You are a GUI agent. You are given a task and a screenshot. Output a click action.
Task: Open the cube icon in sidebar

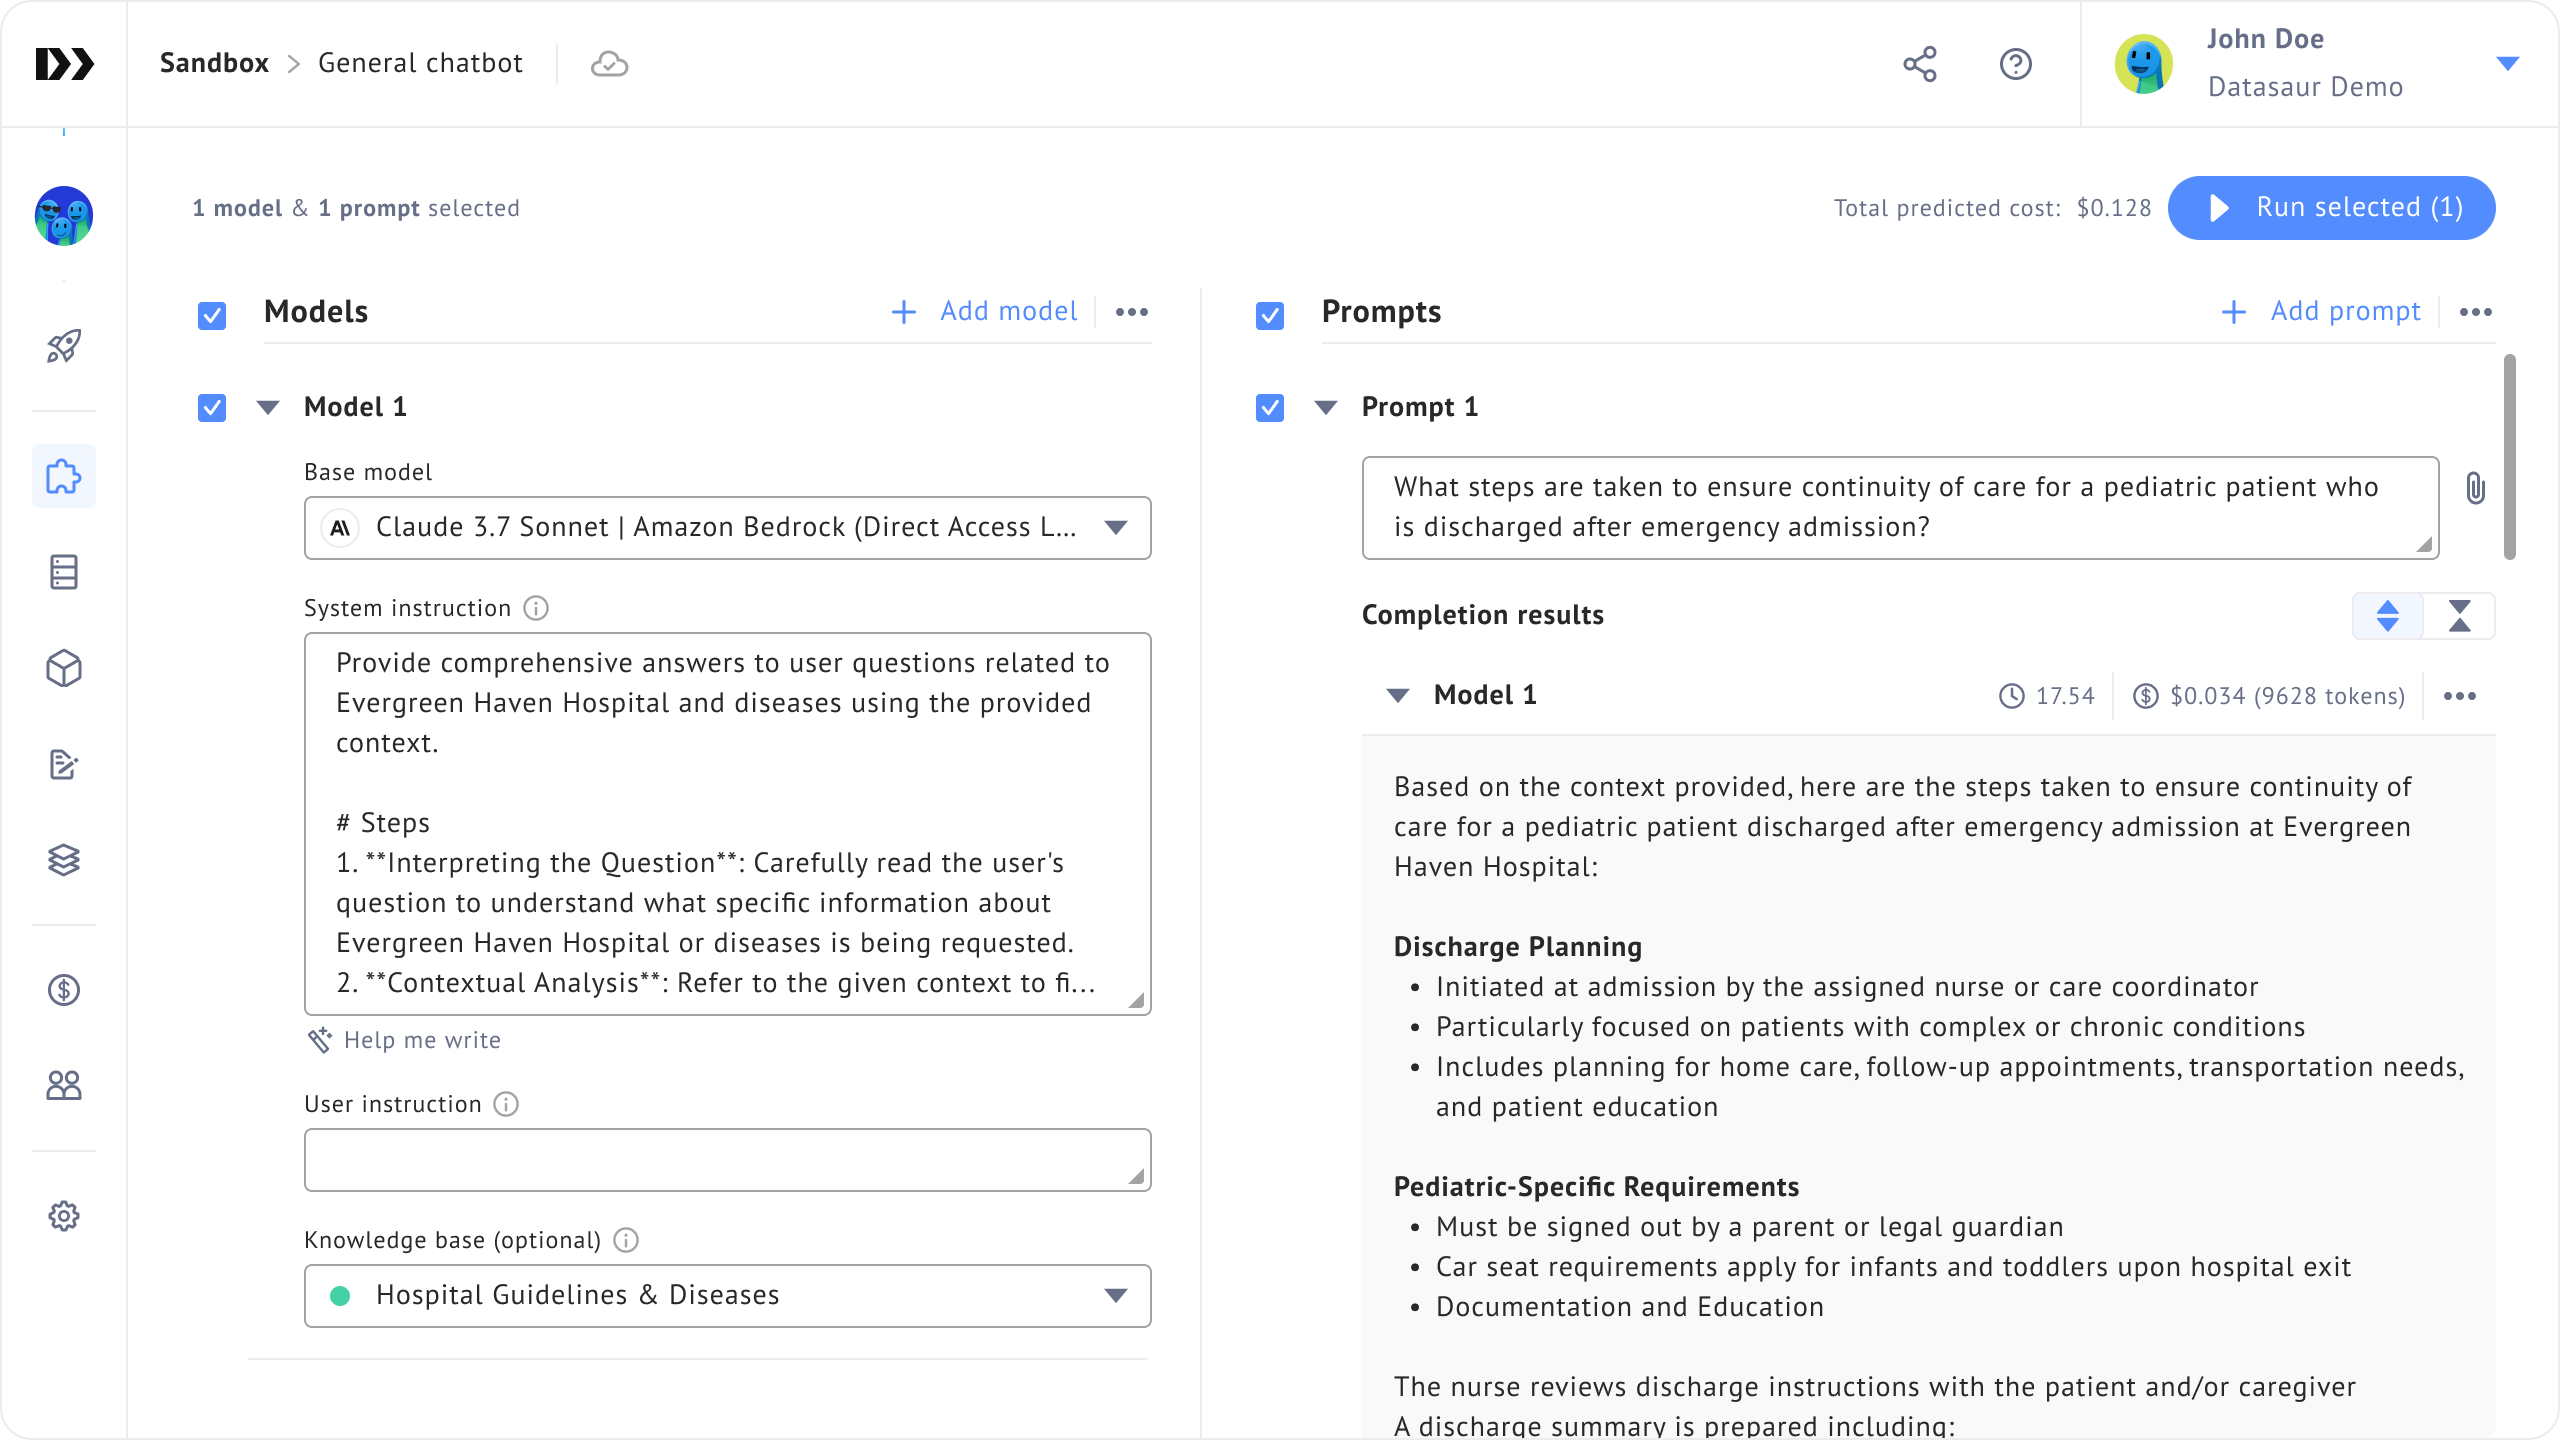(x=64, y=668)
